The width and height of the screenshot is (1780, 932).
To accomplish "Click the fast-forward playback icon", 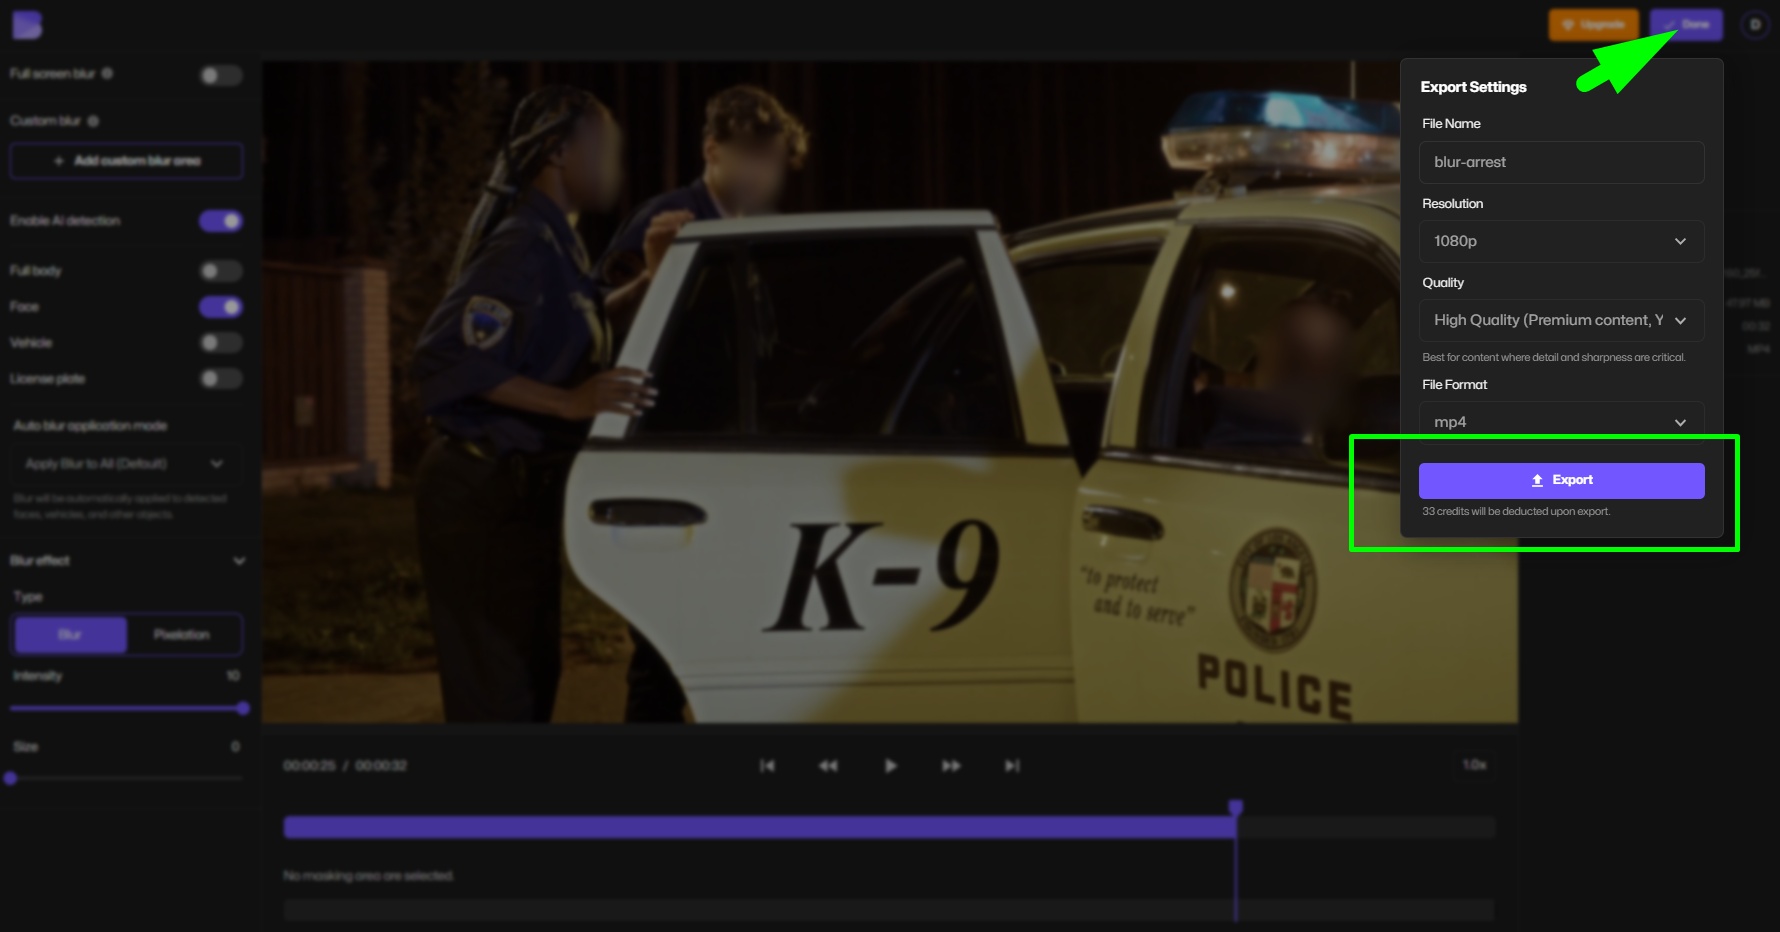I will point(951,765).
